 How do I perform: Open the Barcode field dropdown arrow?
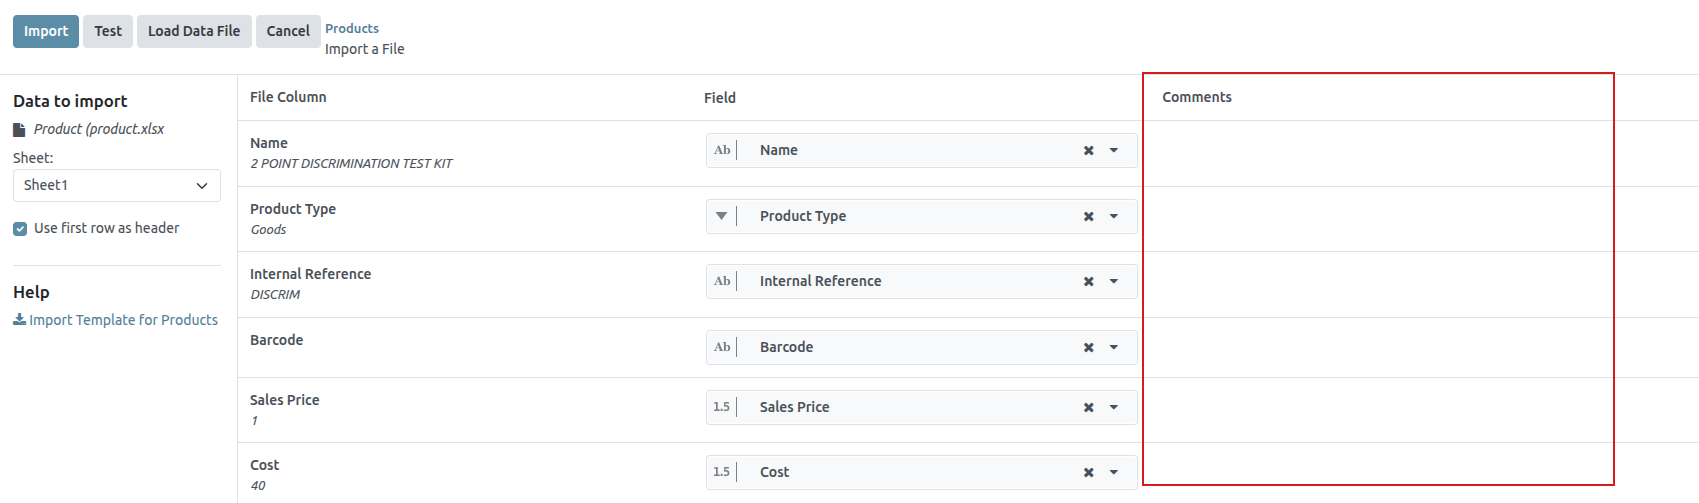pyautogui.click(x=1114, y=348)
